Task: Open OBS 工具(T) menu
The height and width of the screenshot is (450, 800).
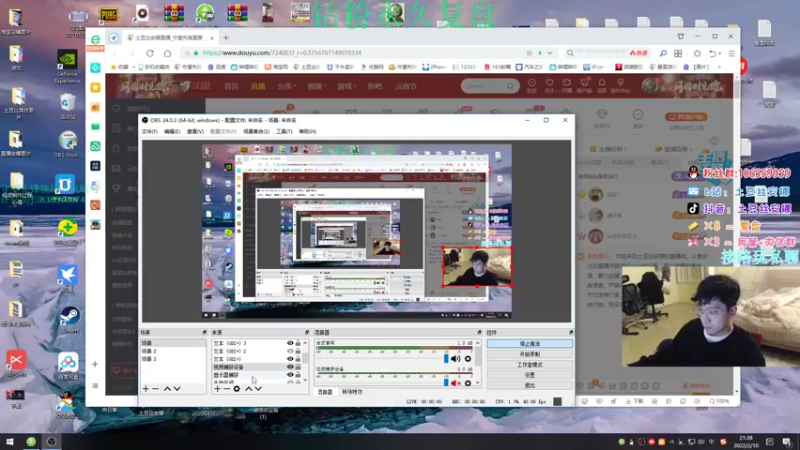Action: click(x=284, y=132)
